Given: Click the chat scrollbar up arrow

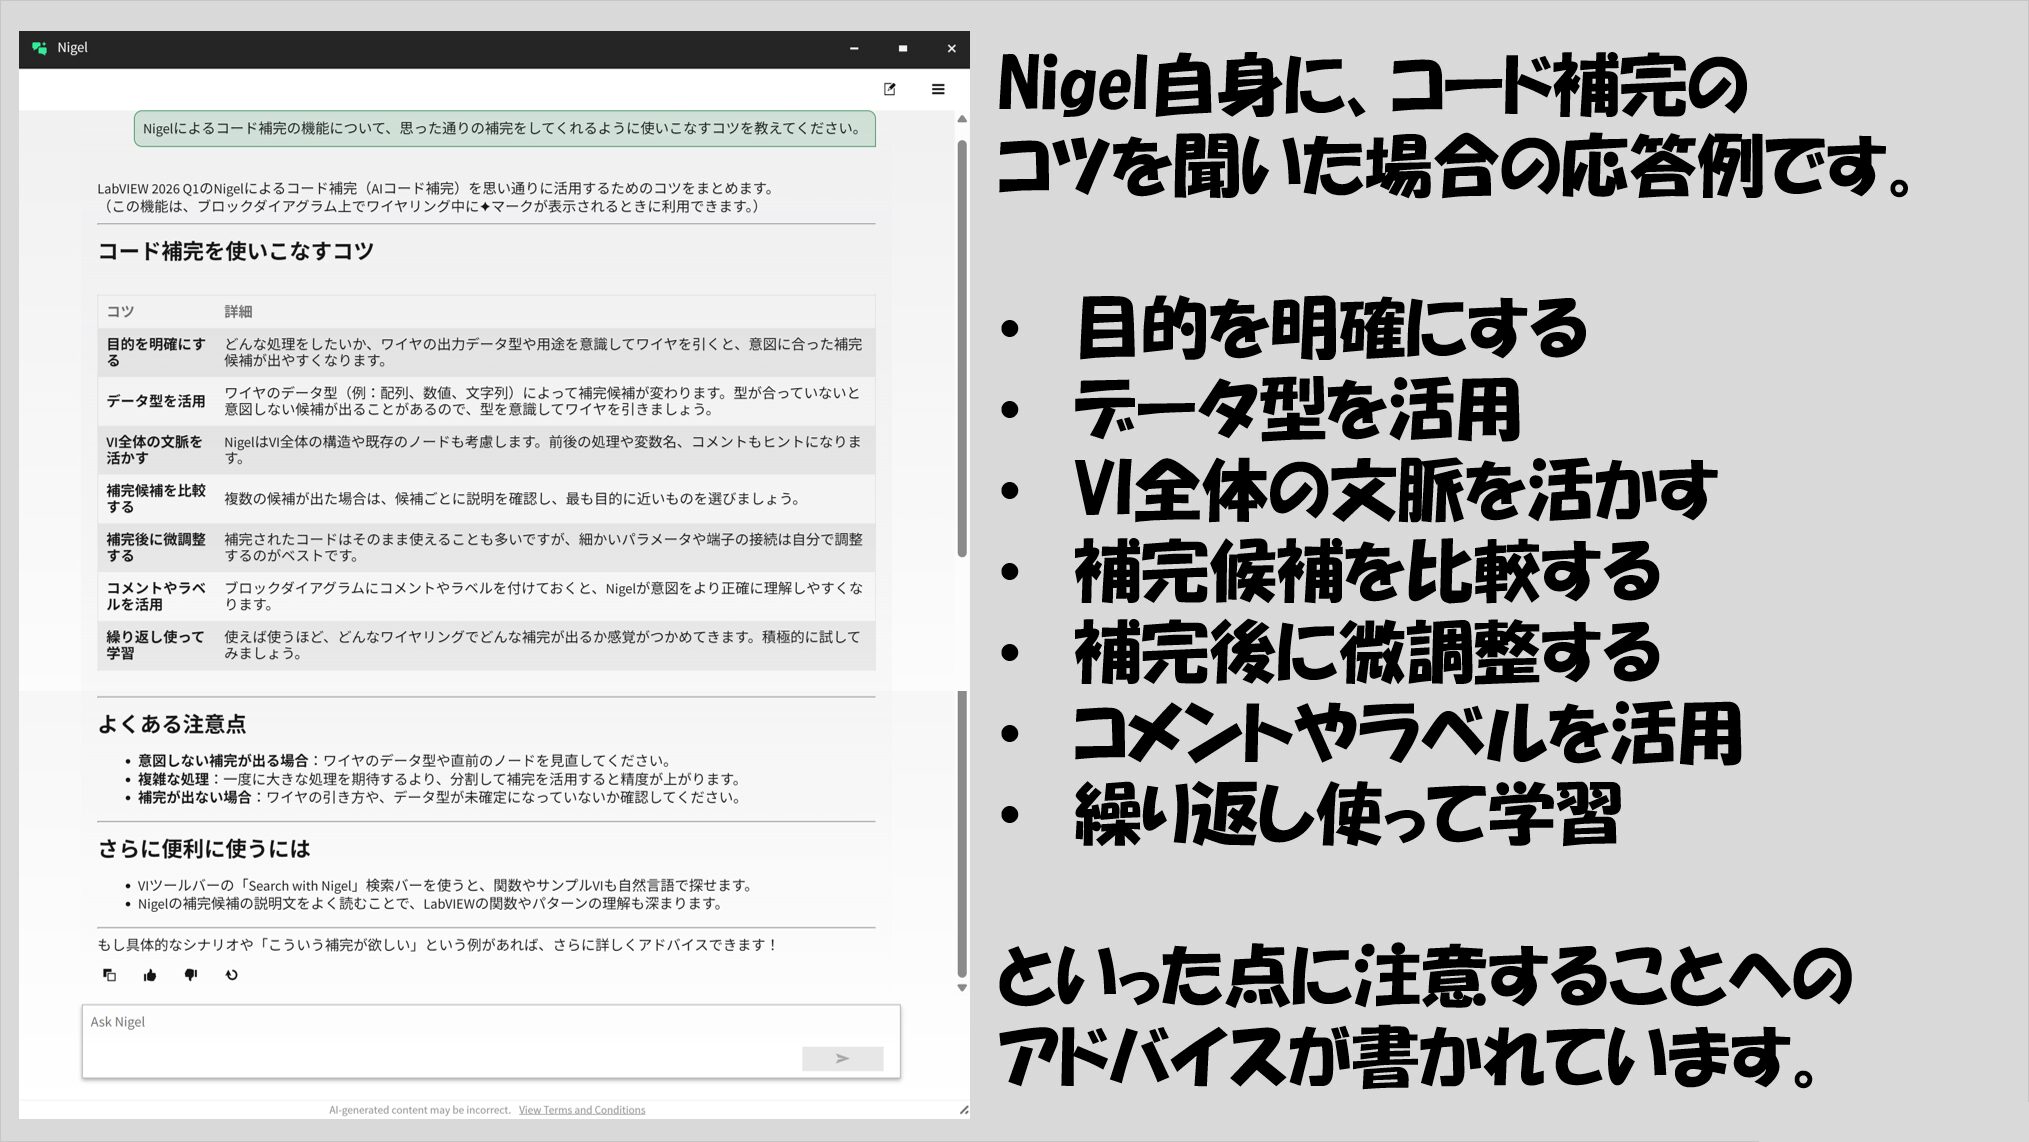Looking at the screenshot, I should coord(962,119).
